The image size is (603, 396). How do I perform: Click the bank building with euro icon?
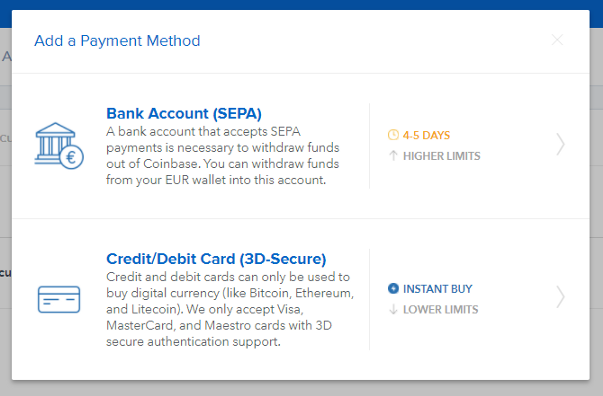pos(59,146)
